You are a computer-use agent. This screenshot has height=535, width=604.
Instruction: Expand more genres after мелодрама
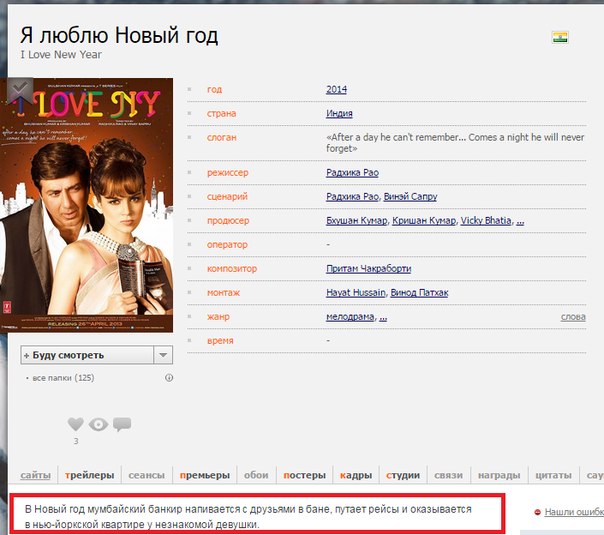point(383,317)
